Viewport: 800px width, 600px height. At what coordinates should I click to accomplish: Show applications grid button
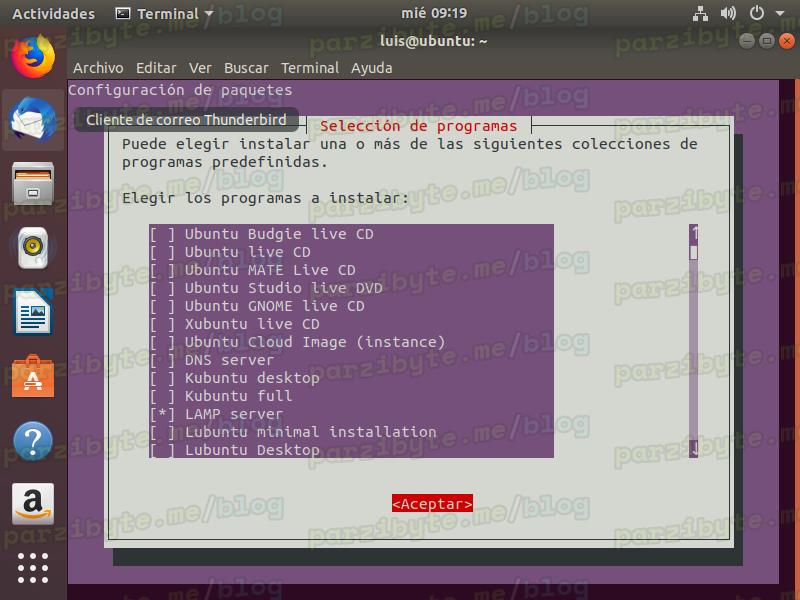pyautogui.click(x=33, y=567)
